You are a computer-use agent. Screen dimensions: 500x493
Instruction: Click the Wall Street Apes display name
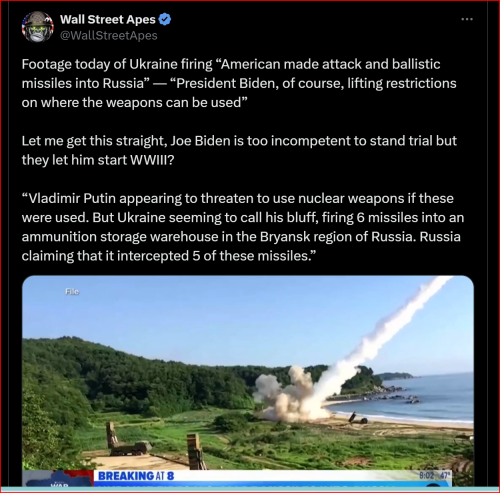108,20
